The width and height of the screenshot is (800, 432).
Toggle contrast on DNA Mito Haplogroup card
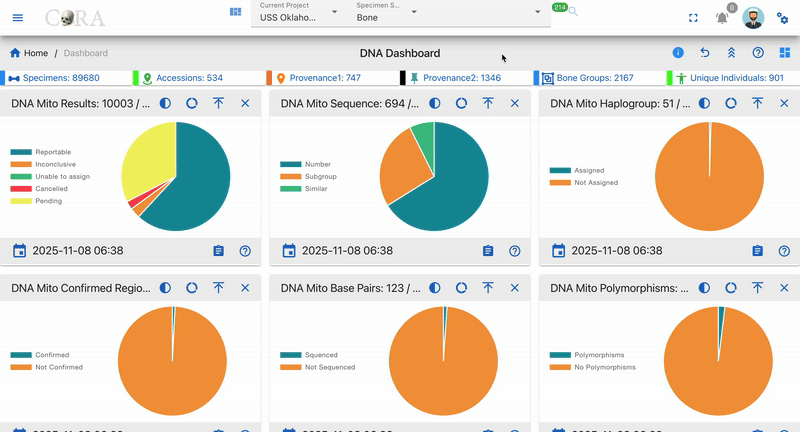704,104
